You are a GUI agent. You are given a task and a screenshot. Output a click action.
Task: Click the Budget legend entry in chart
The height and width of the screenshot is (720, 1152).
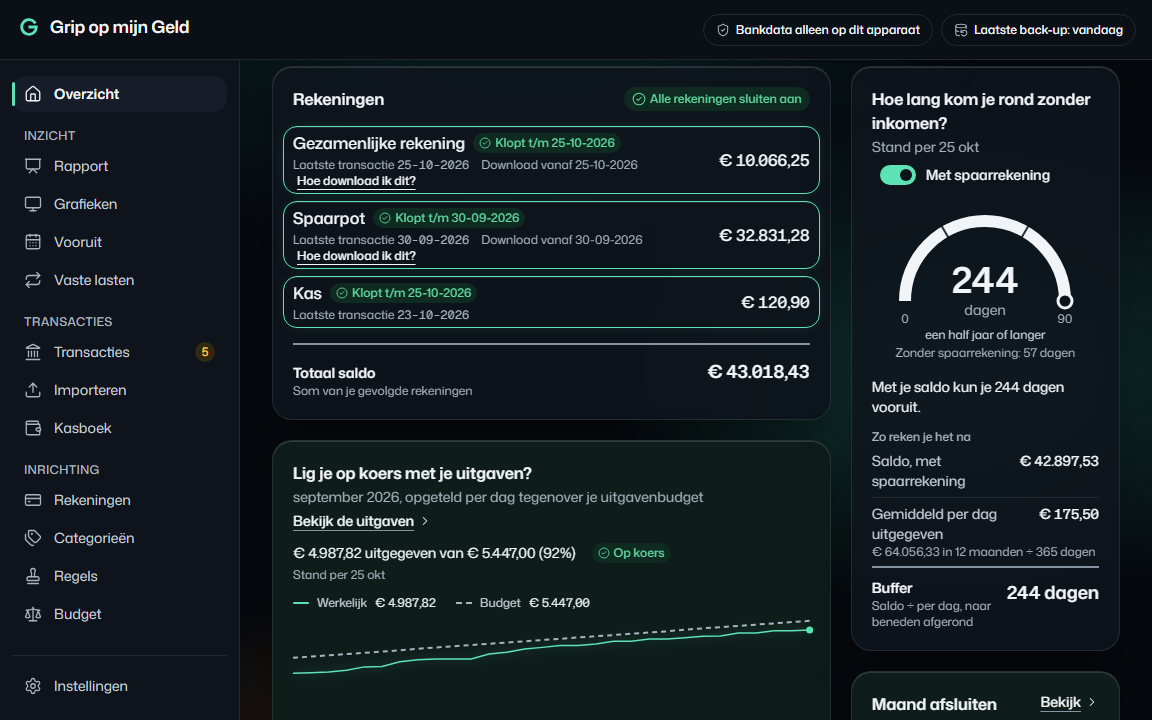click(522, 603)
